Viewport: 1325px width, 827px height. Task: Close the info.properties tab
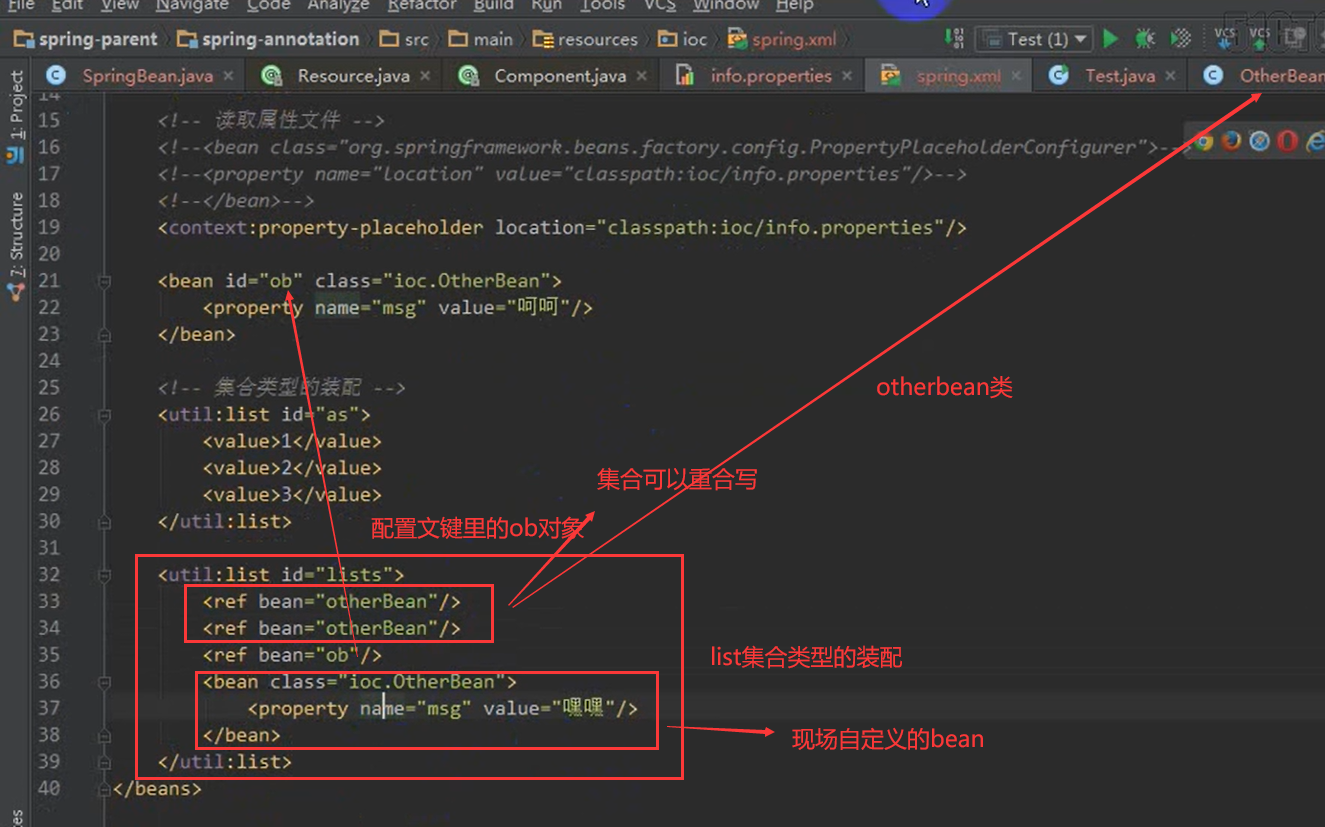coord(847,76)
